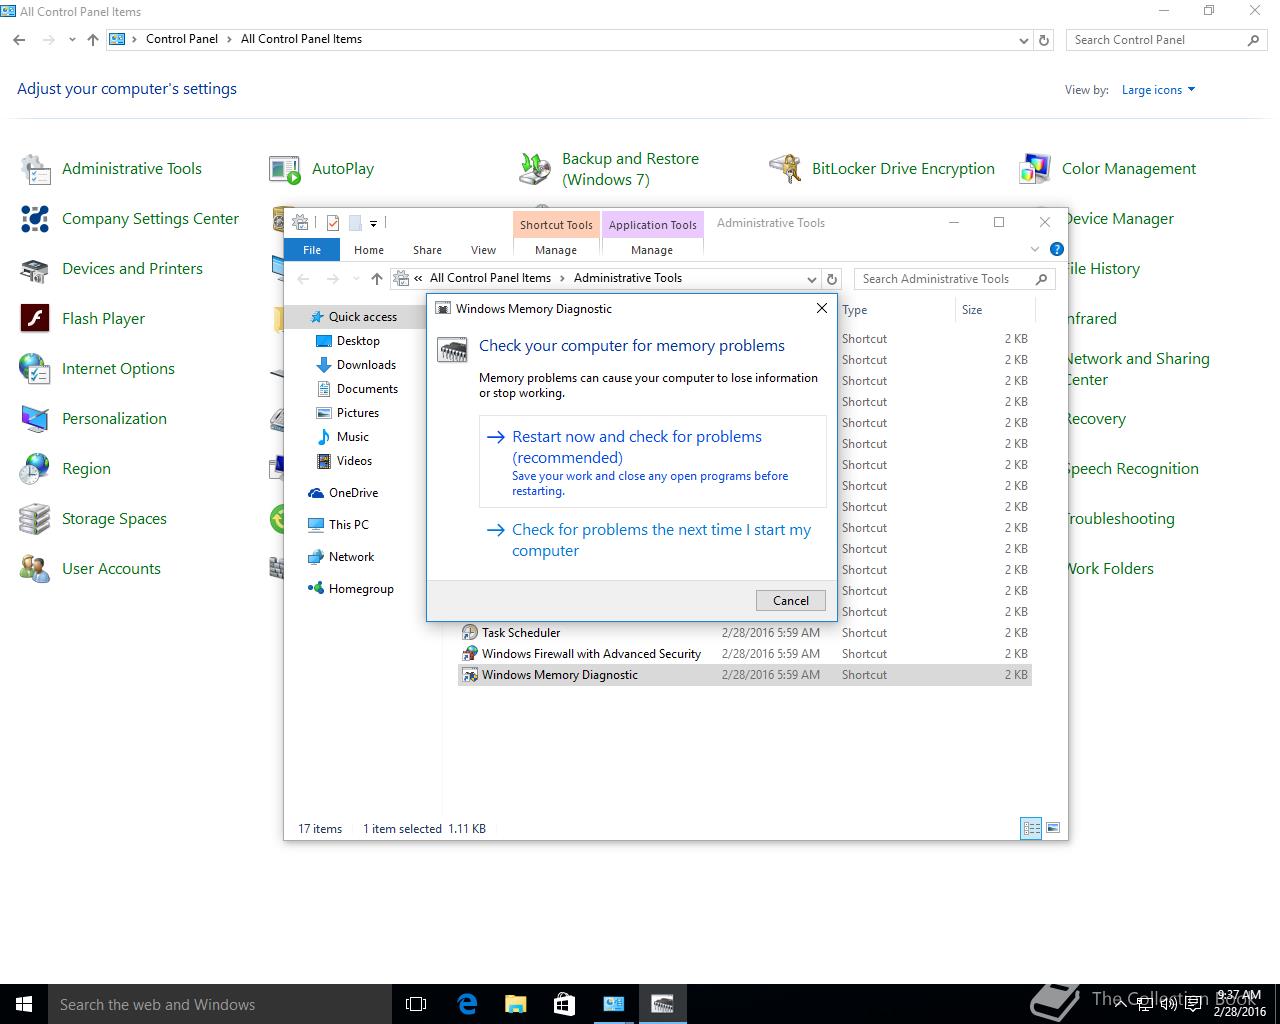Open the Quick Access Toolbar customize dropdown
Viewport: 1280px width, 1024px height.
coord(373,223)
